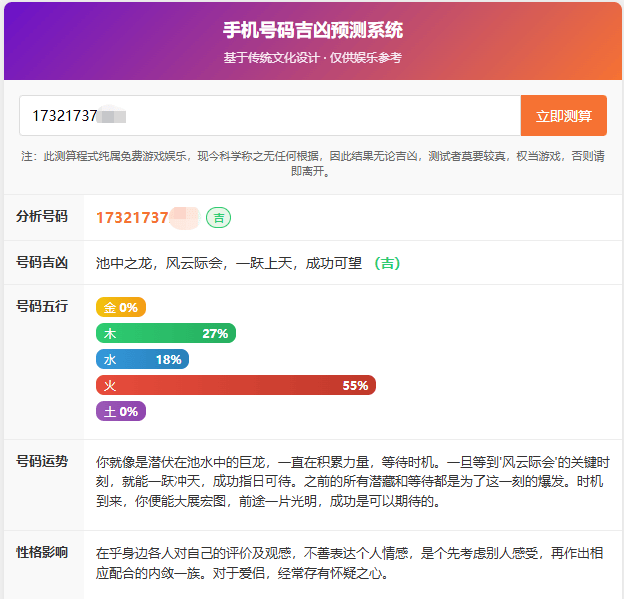The width and height of the screenshot is (624, 599).
Task: Select the 木 27% green bar
Action: tap(166, 333)
